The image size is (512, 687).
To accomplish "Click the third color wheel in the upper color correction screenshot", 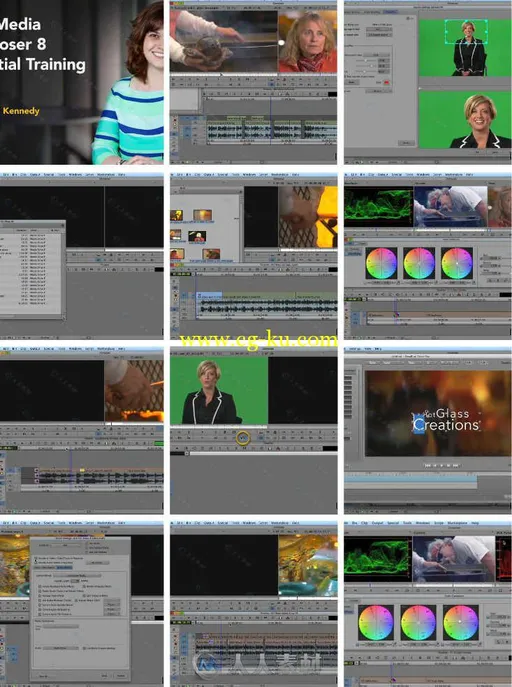I will click(456, 263).
